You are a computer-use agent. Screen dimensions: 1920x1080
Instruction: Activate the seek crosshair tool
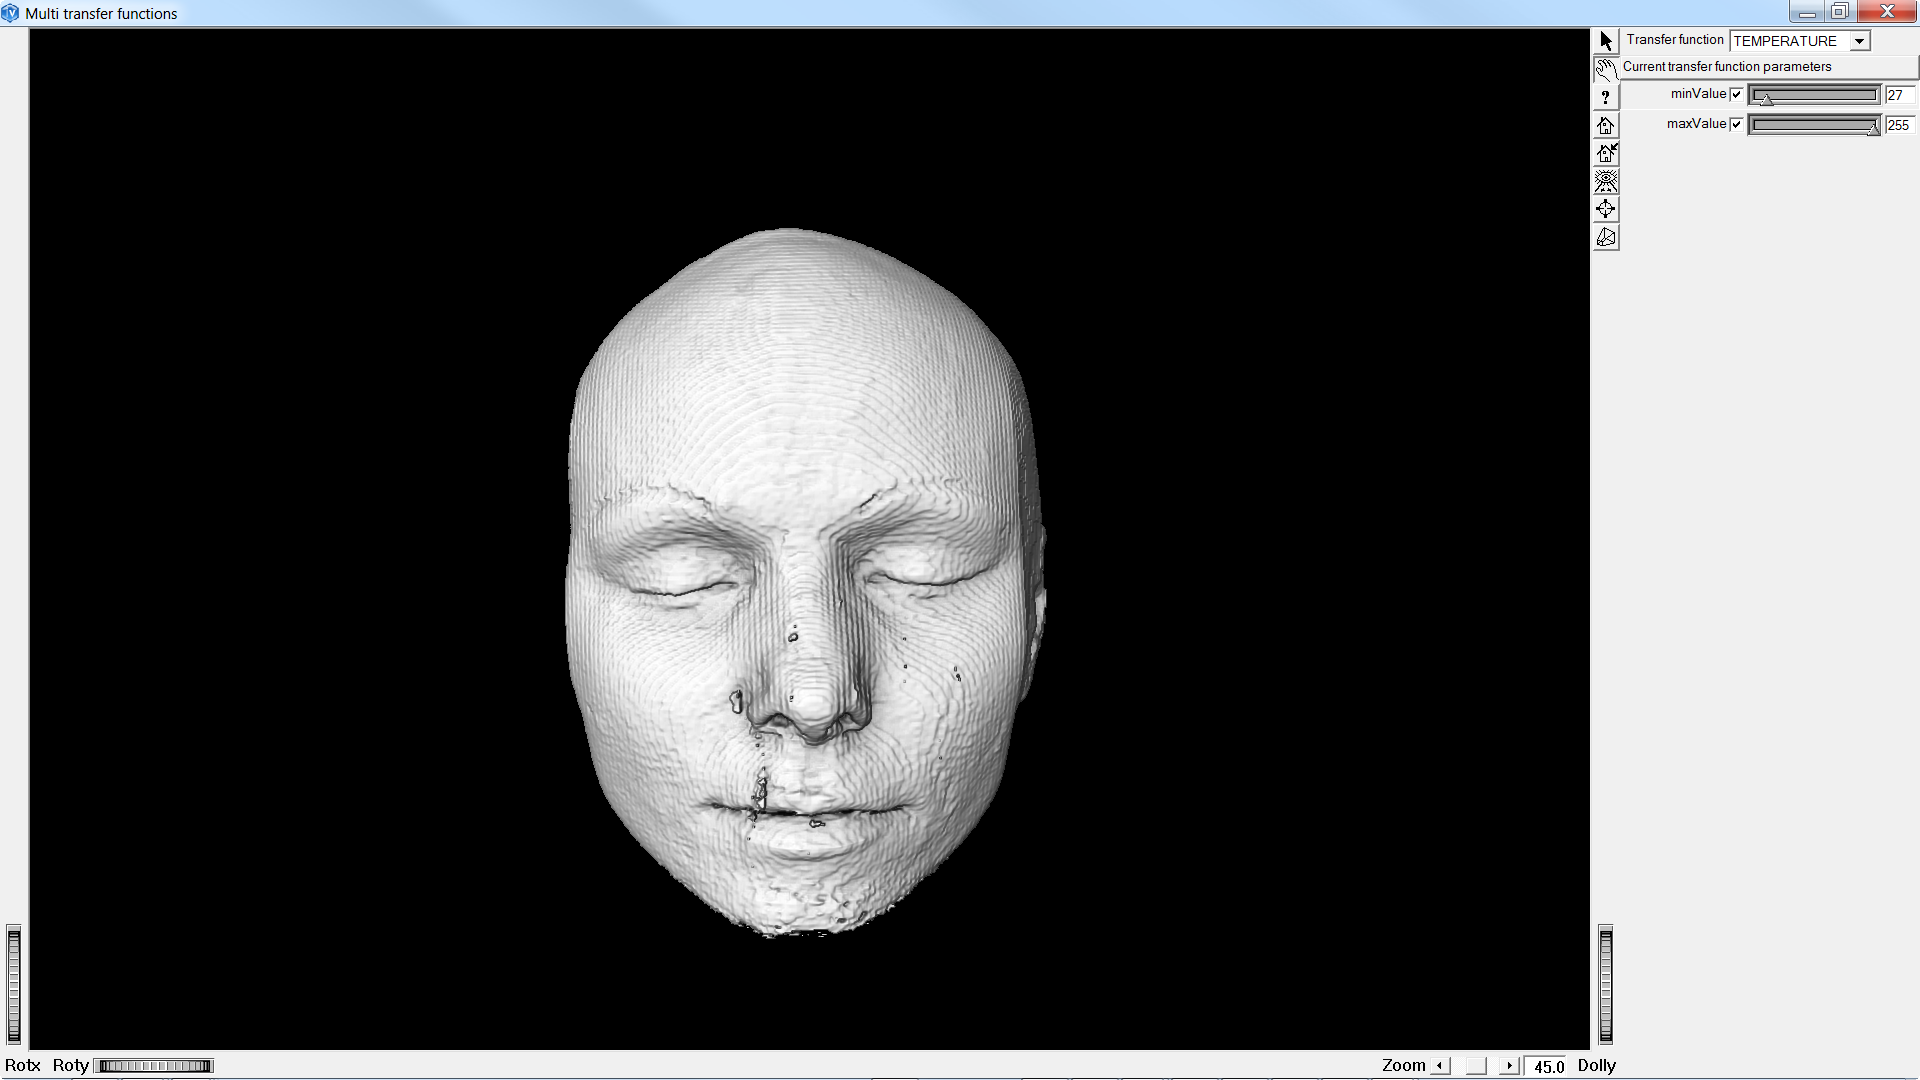(x=1606, y=209)
